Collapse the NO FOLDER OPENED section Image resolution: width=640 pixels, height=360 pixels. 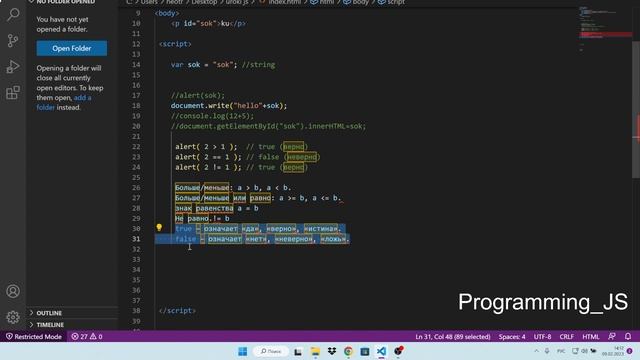click(61, 2)
